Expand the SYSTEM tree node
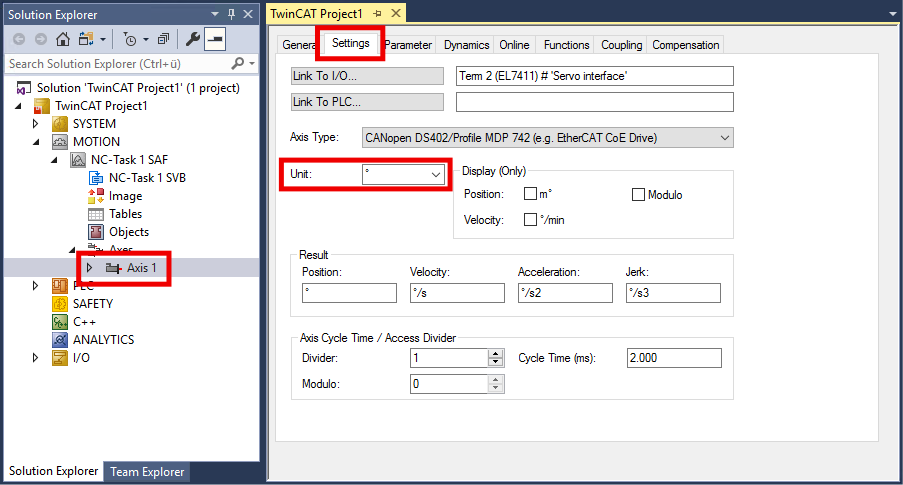This screenshot has height=485, width=903. pyautogui.click(x=36, y=124)
